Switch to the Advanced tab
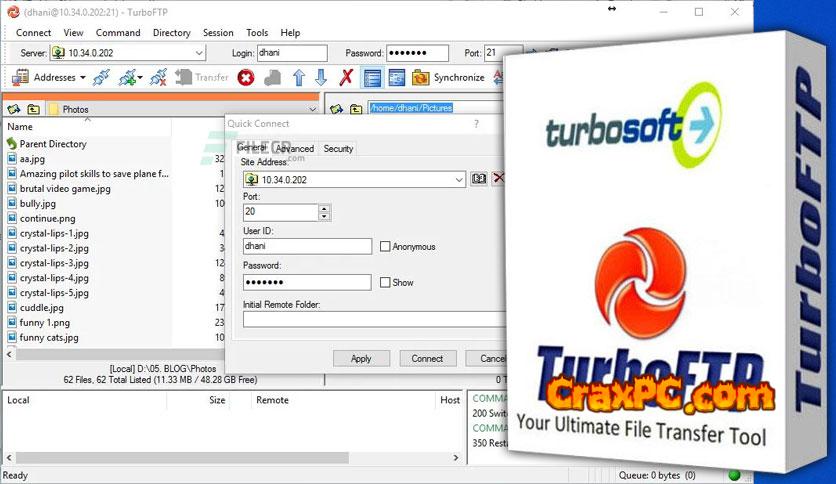 click(x=295, y=149)
